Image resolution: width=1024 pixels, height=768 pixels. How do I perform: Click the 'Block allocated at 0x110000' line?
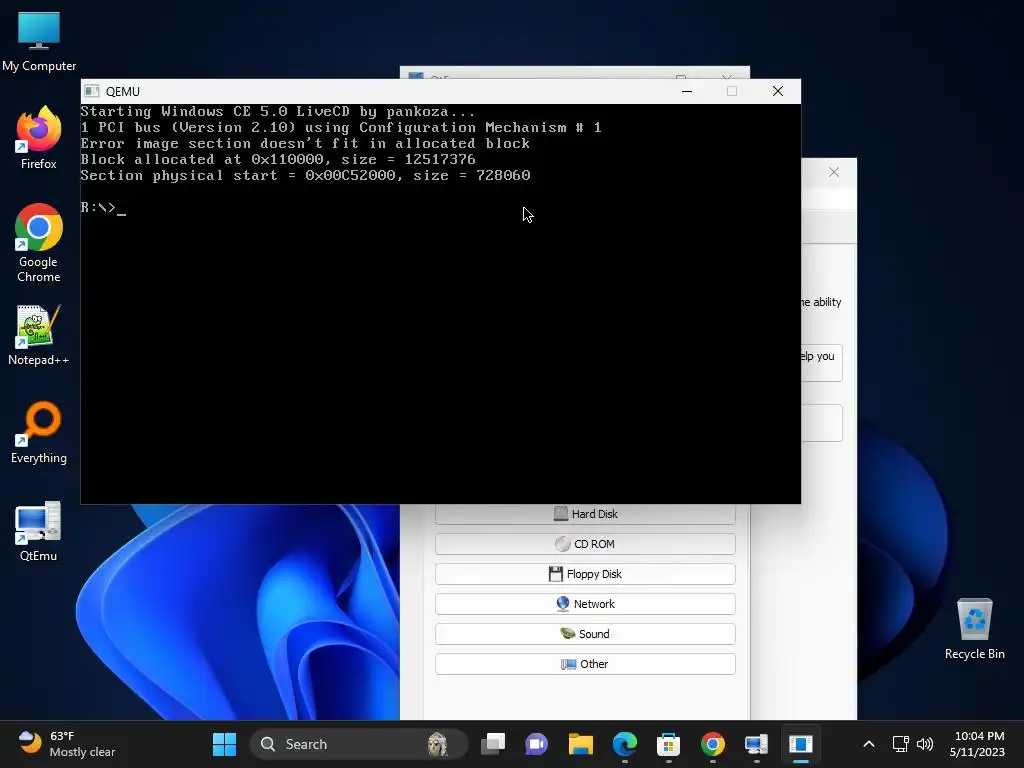pyautogui.click(x=278, y=160)
